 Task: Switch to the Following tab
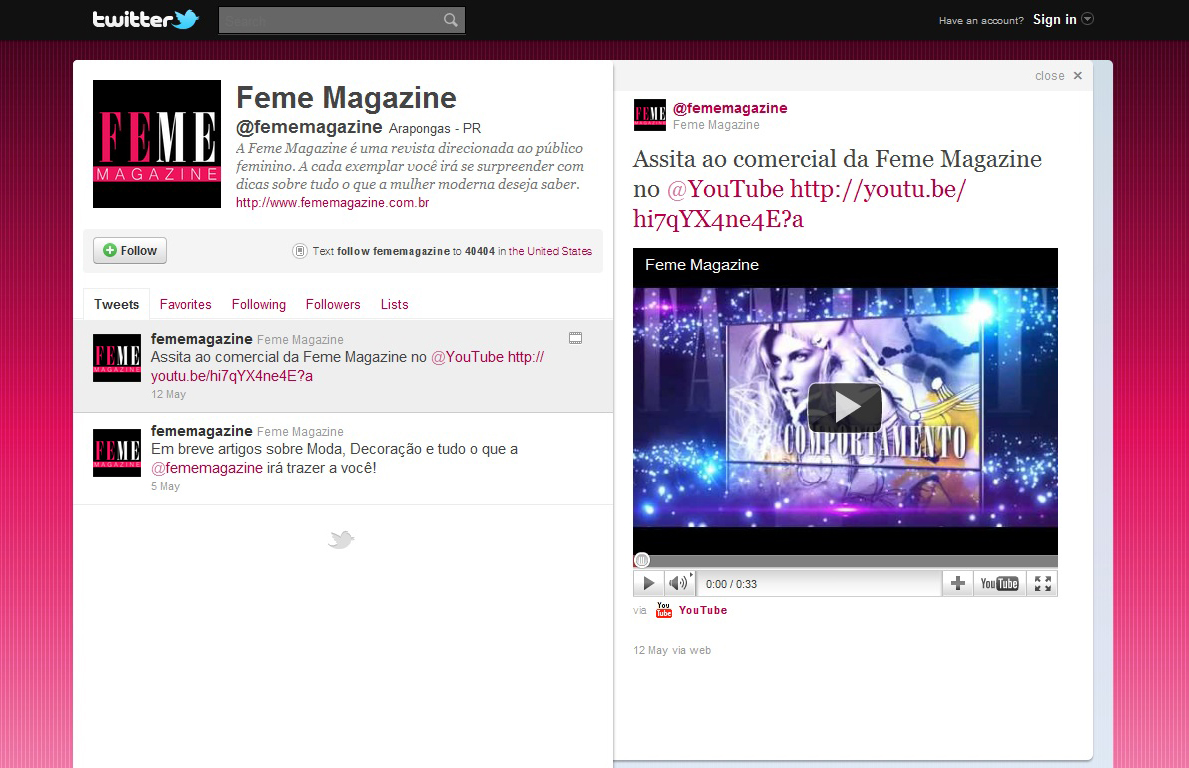(259, 304)
